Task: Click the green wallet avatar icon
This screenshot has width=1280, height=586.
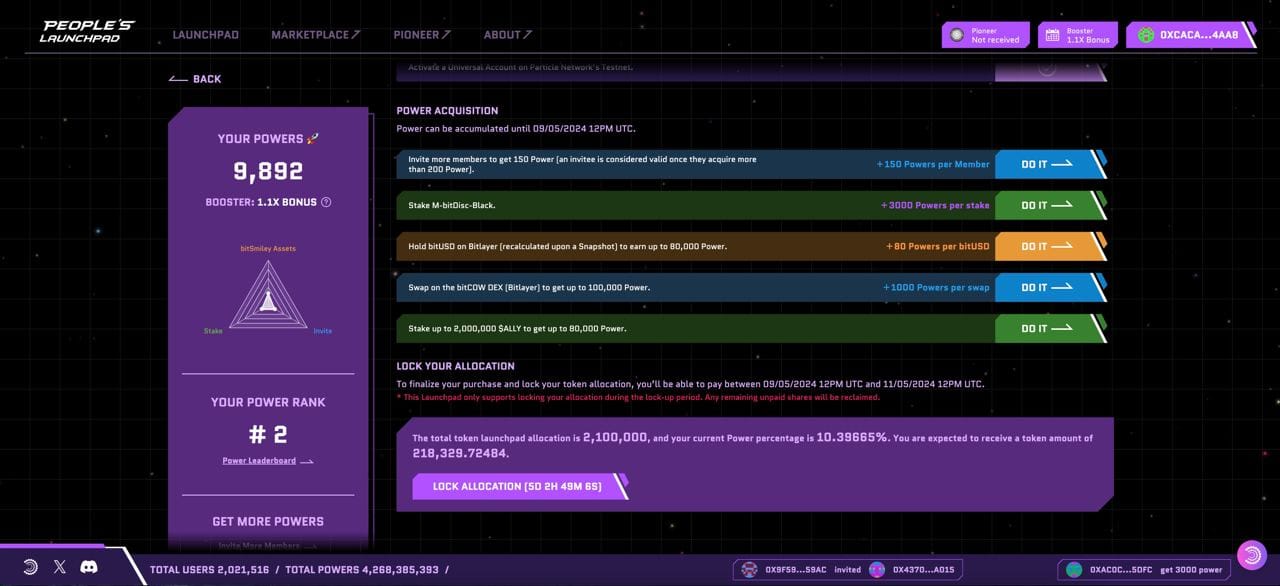Action: (1145, 35)
